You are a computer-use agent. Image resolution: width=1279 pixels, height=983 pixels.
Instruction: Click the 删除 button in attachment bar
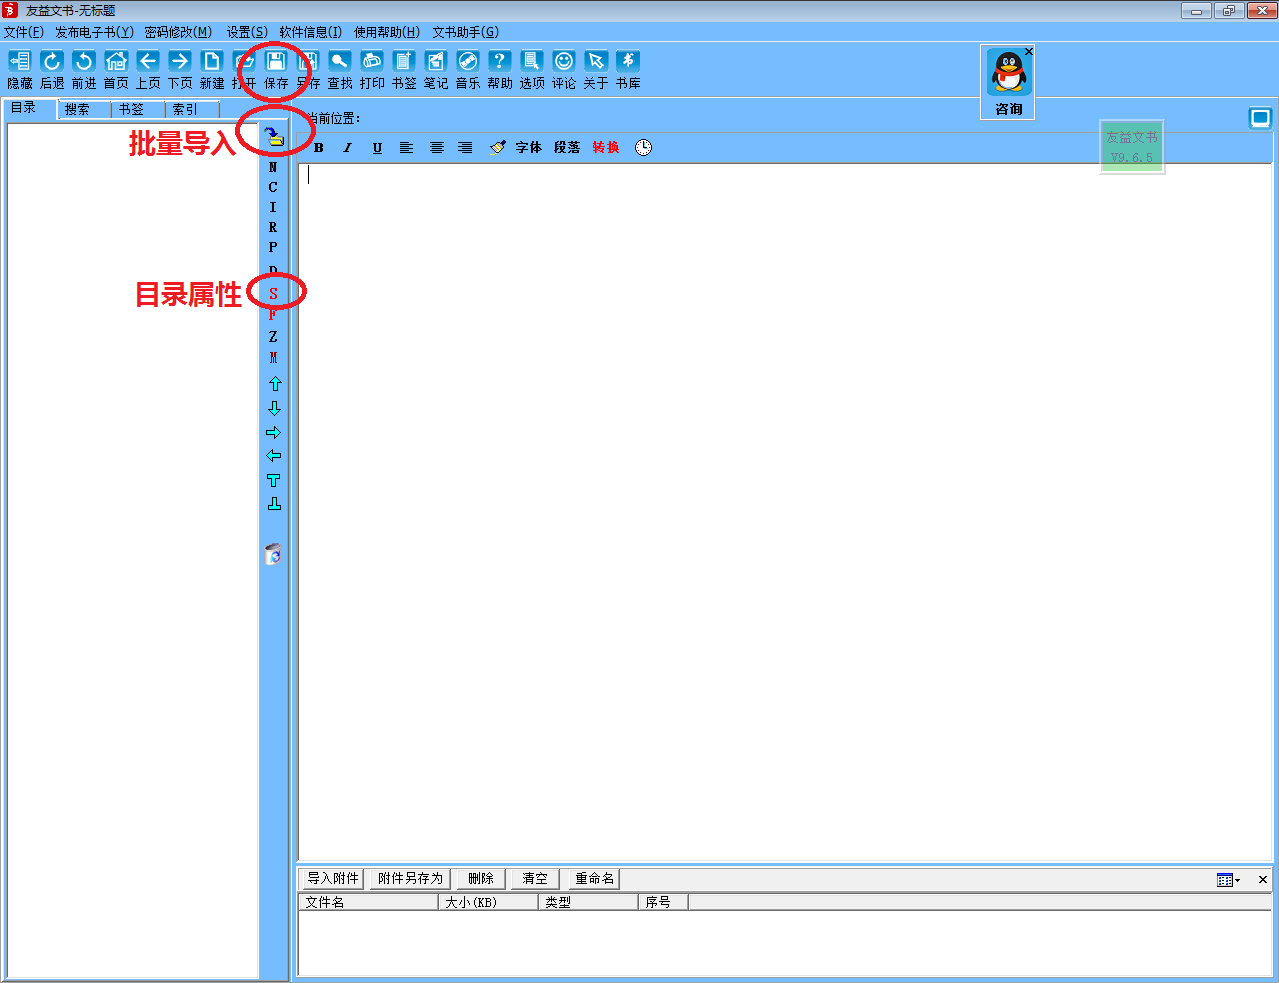(481, 879)
